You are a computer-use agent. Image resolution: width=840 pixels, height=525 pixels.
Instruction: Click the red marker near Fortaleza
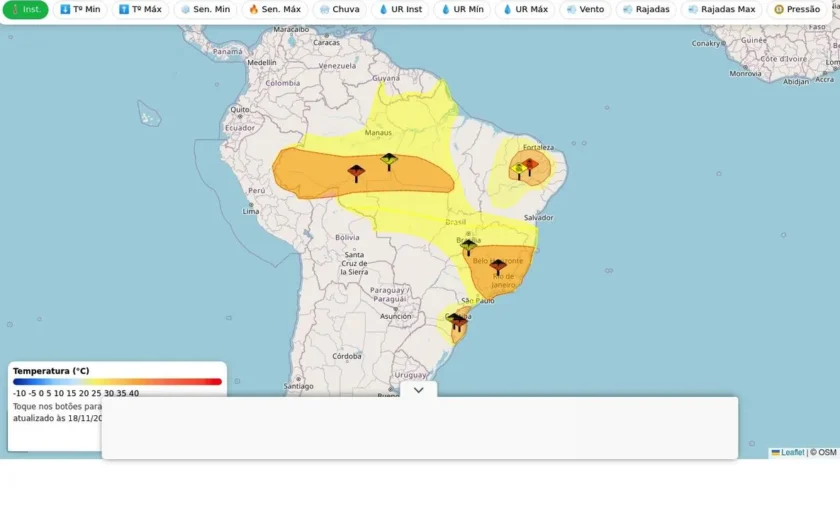530,167
